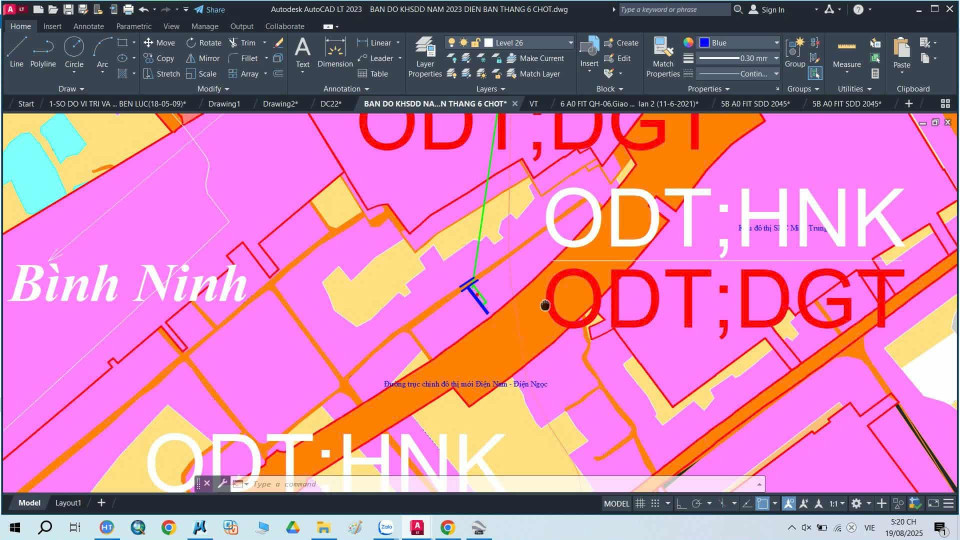Viewport: 960px width, 540px height.
Task: Switch to the Annotate ribbon tab
Action: tap(88, 26)
